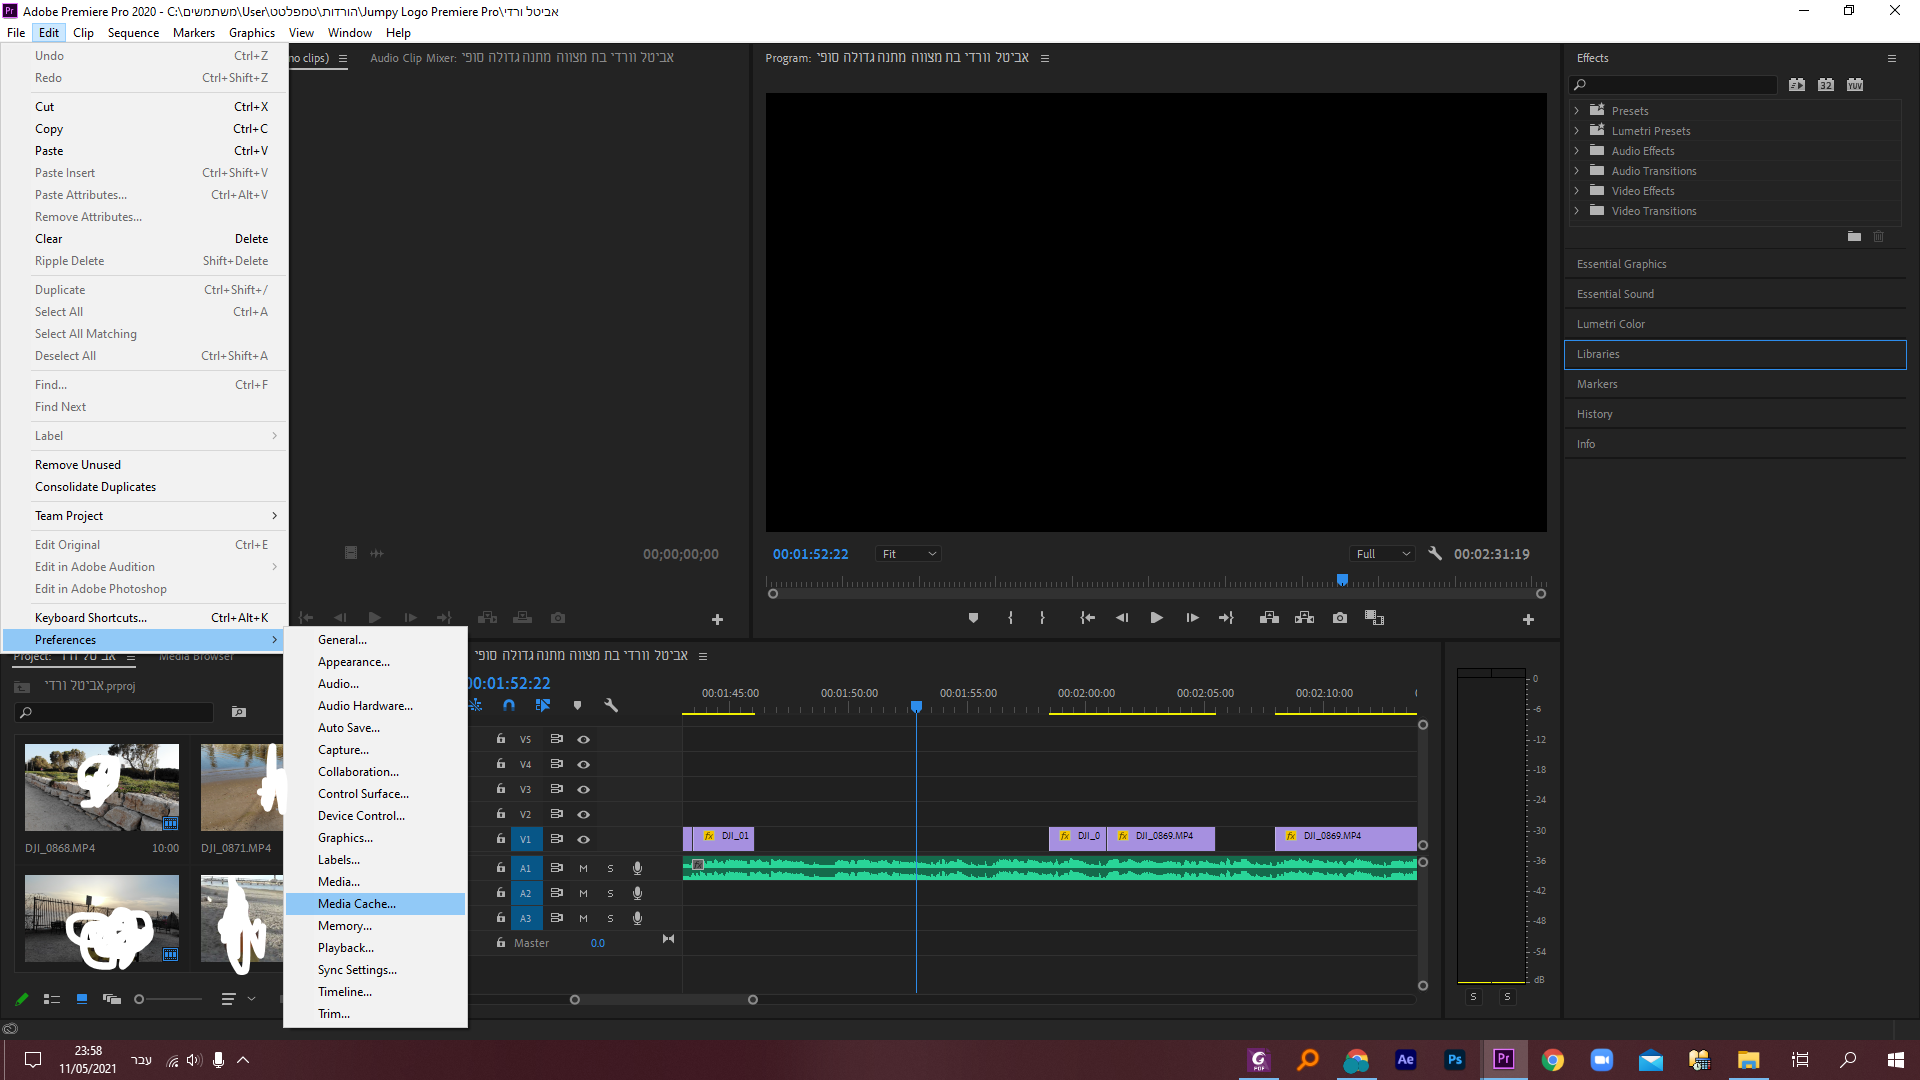Select Keyboard Shortcuts menu entry
The height and width of the screenshot is (1080, 1920).
pos(91,618)
